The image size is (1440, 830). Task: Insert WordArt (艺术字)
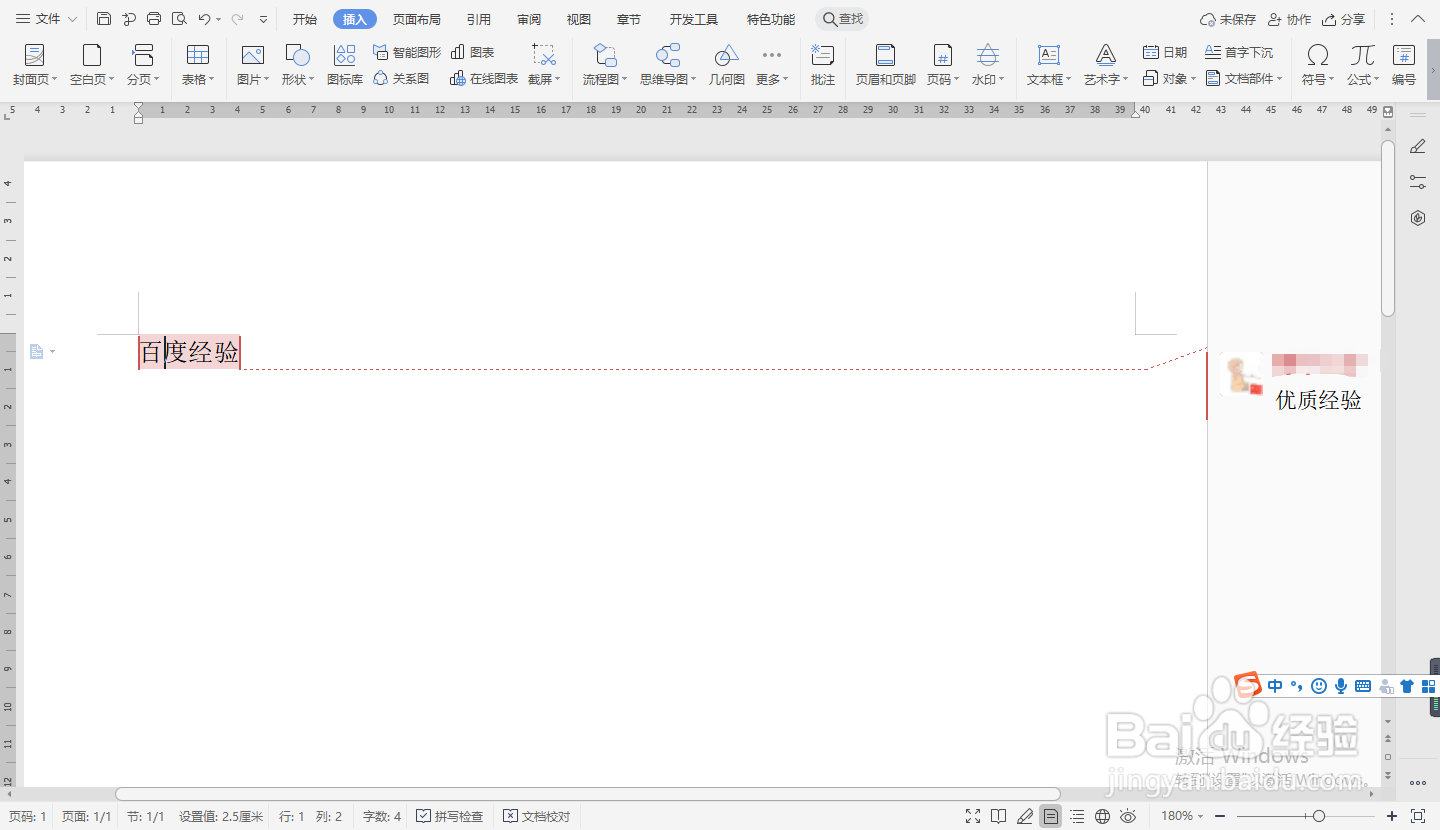[x=1106, y=65]
